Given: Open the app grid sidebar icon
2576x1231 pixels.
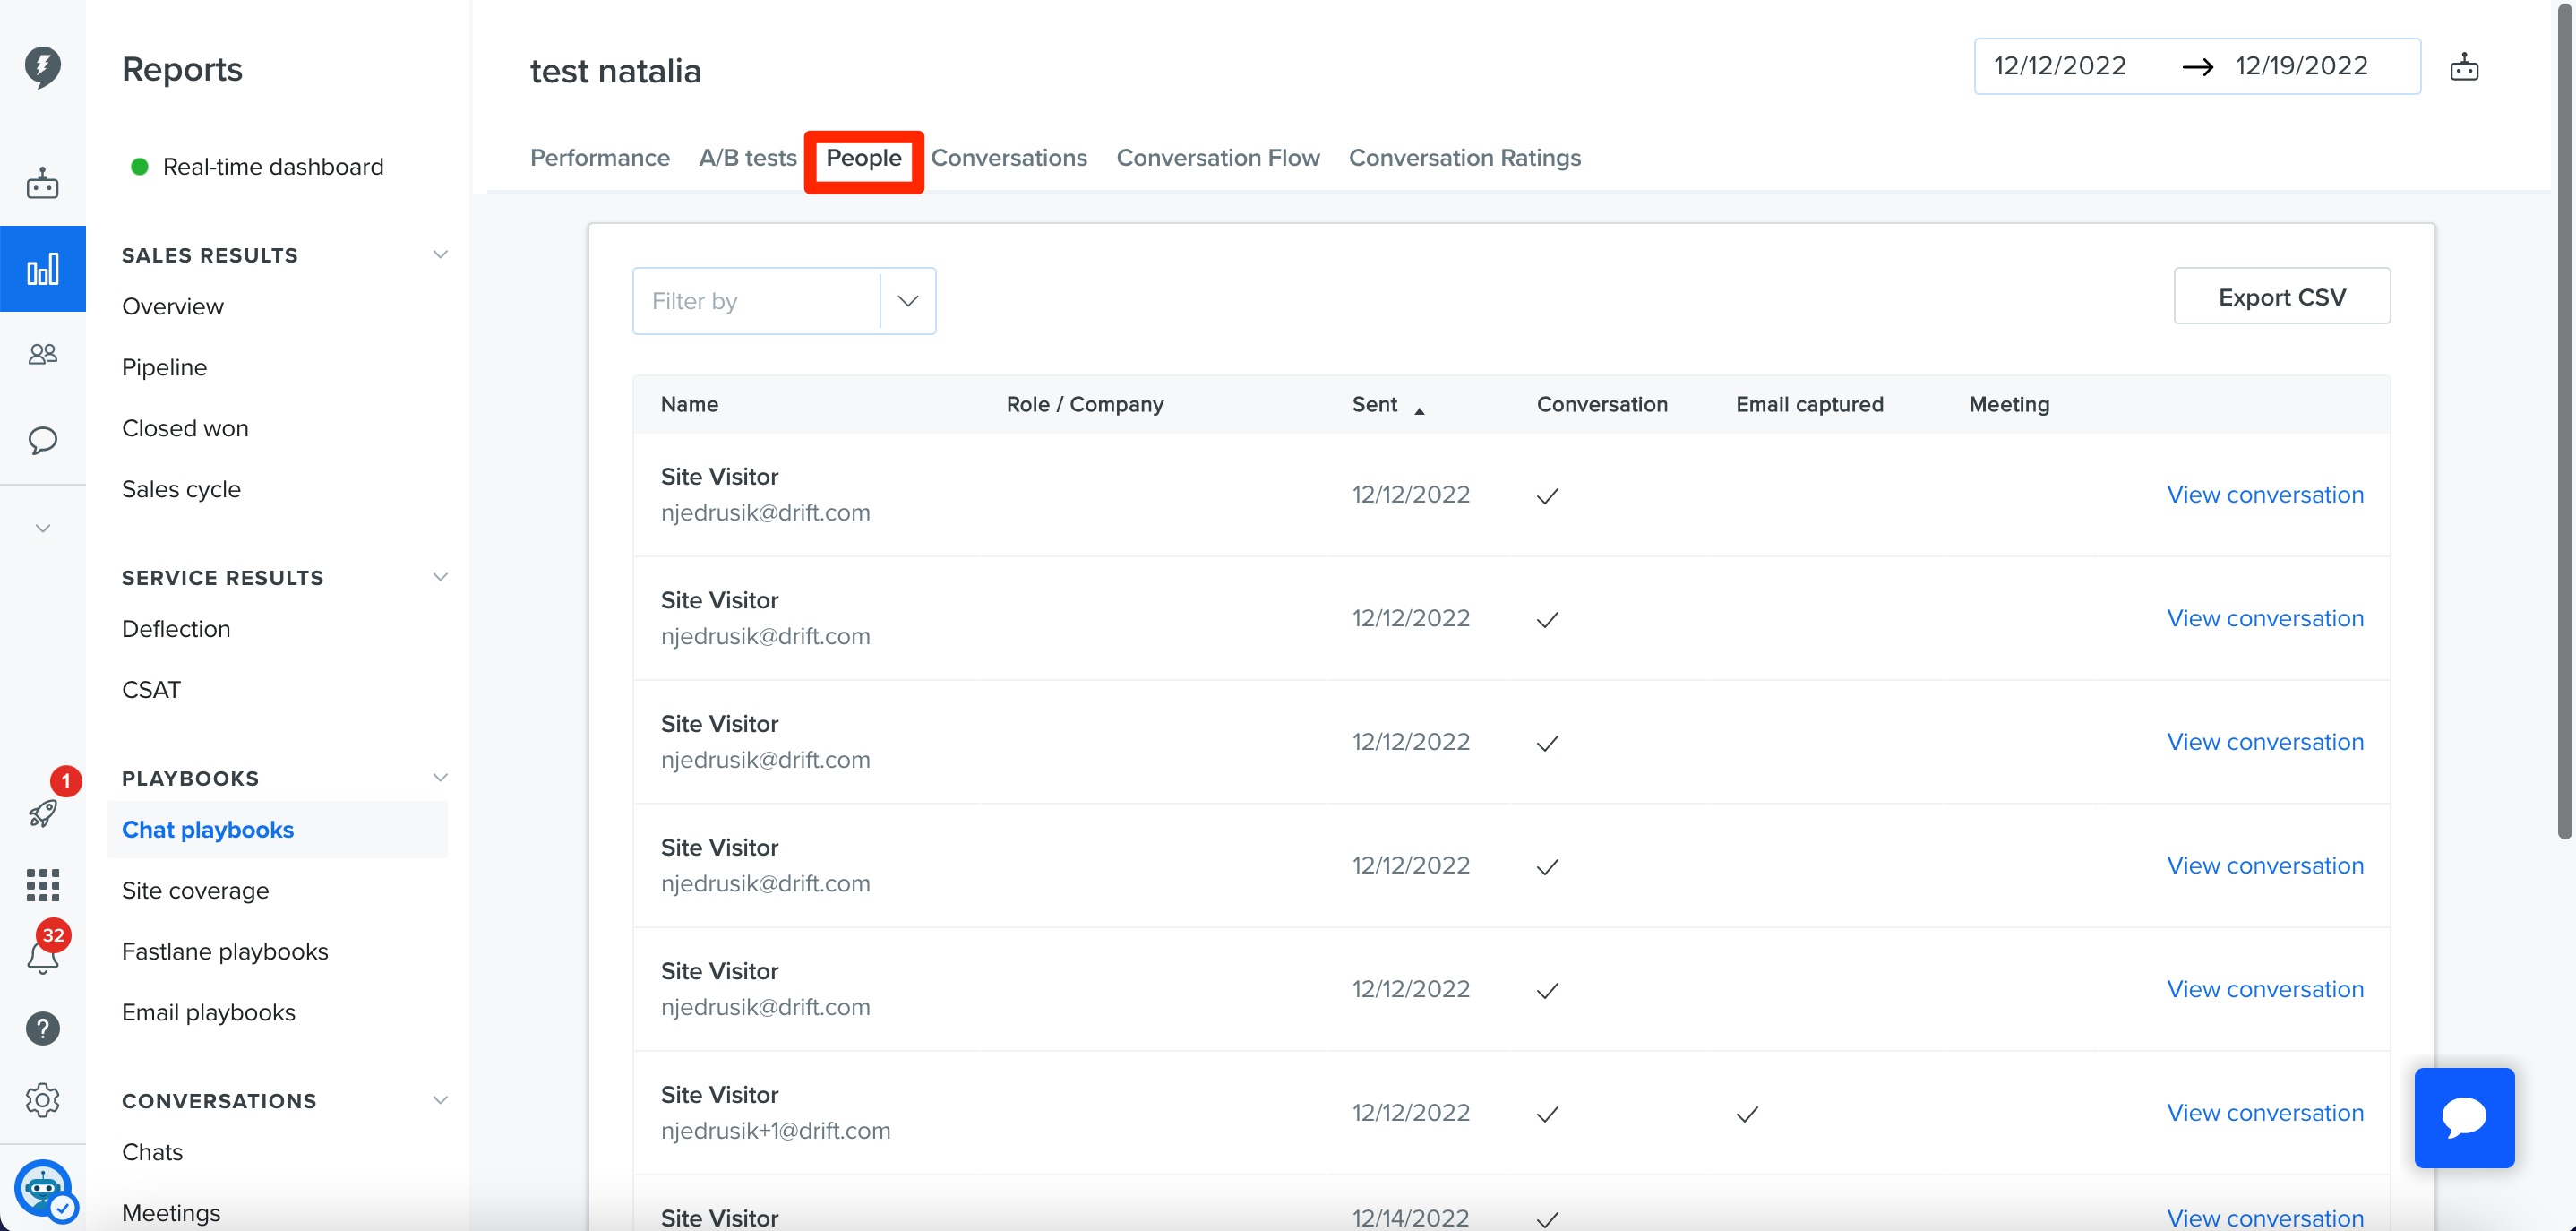Looking at the screenshot, I should (x=42, y=885).
